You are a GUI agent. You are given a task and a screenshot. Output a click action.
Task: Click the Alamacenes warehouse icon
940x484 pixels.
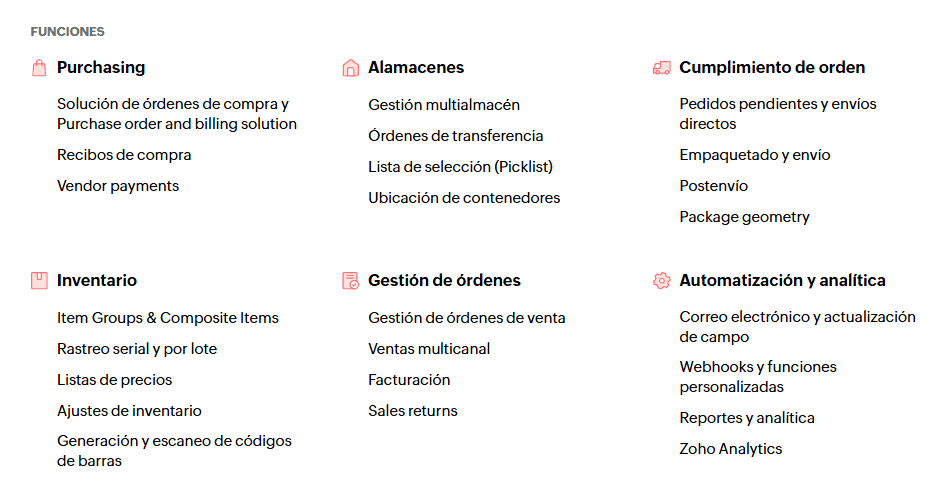pos(350,68)
